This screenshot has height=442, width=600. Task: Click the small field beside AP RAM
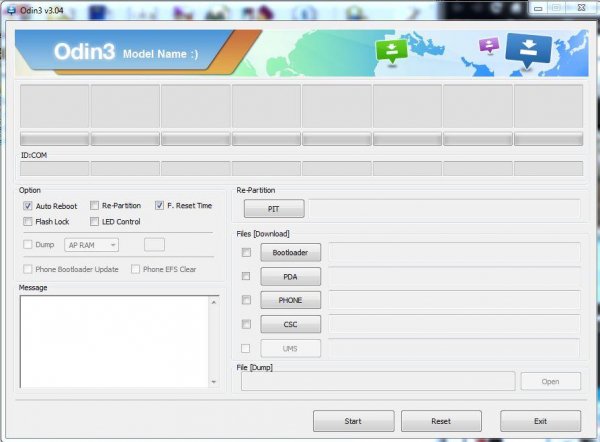154,245
